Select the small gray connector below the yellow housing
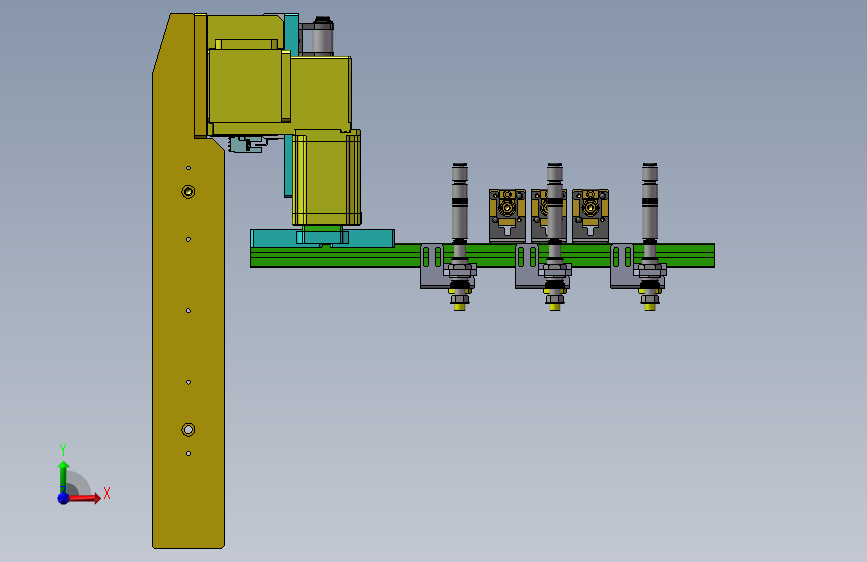This screenshot has height=562, width=867. coord(247,144)
